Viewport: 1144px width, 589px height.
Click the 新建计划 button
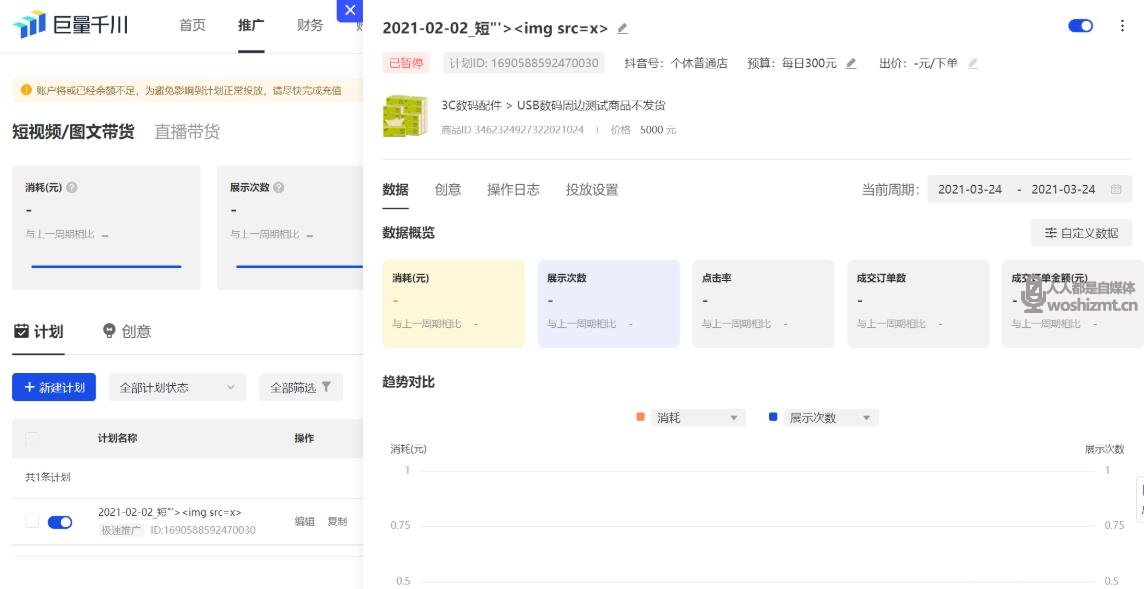point(54,387)
